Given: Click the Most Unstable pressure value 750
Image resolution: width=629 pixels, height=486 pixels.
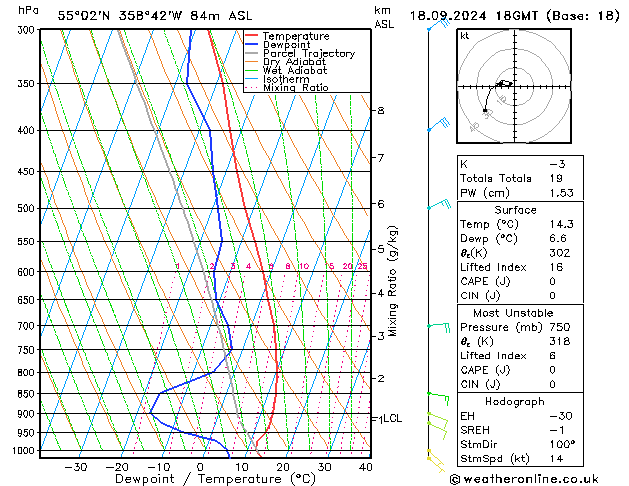Looking at the screenshot, I should point(560,327).
